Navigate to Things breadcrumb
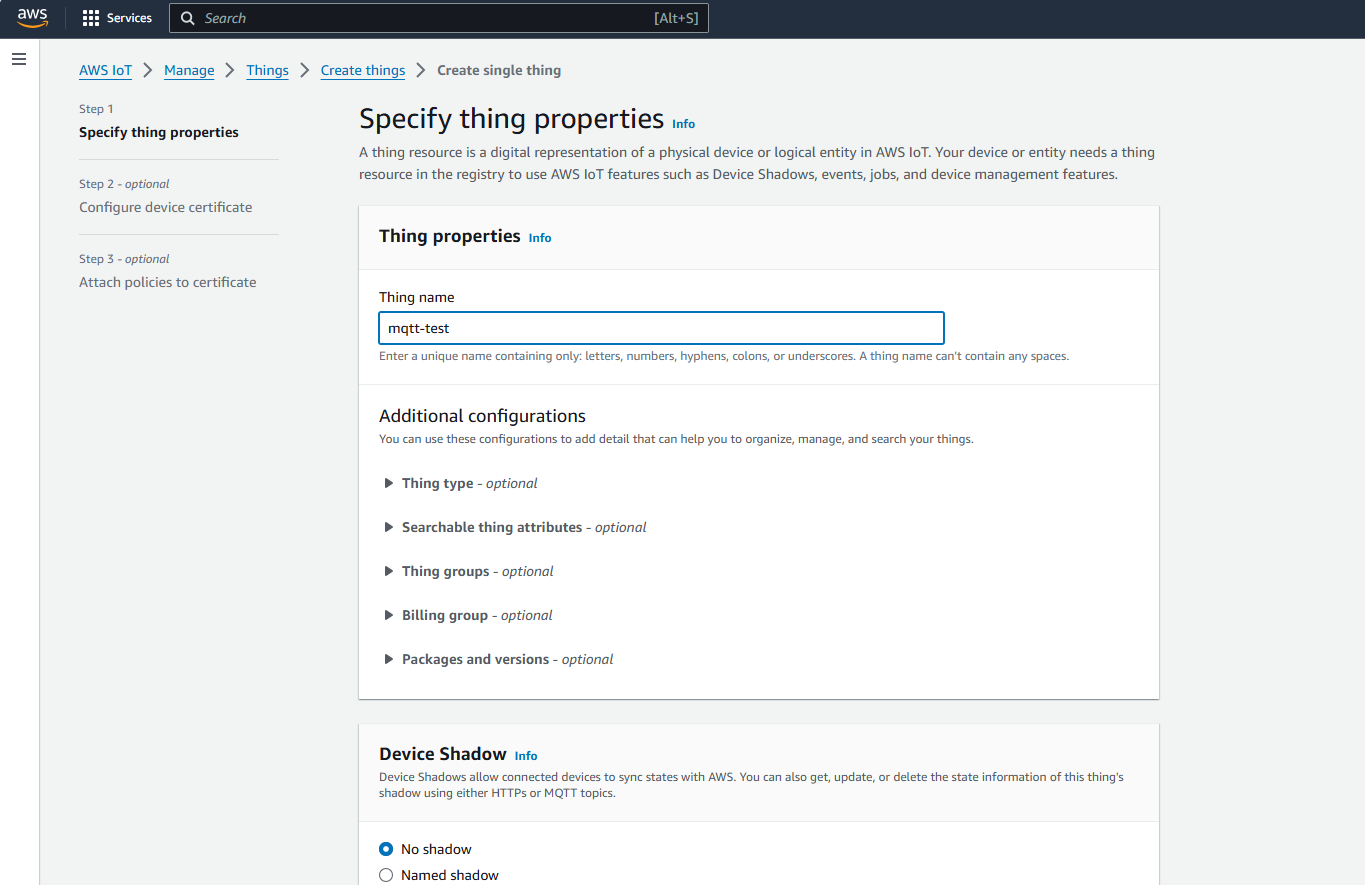This screenshot has width=1365, height=885. (267, 70)
